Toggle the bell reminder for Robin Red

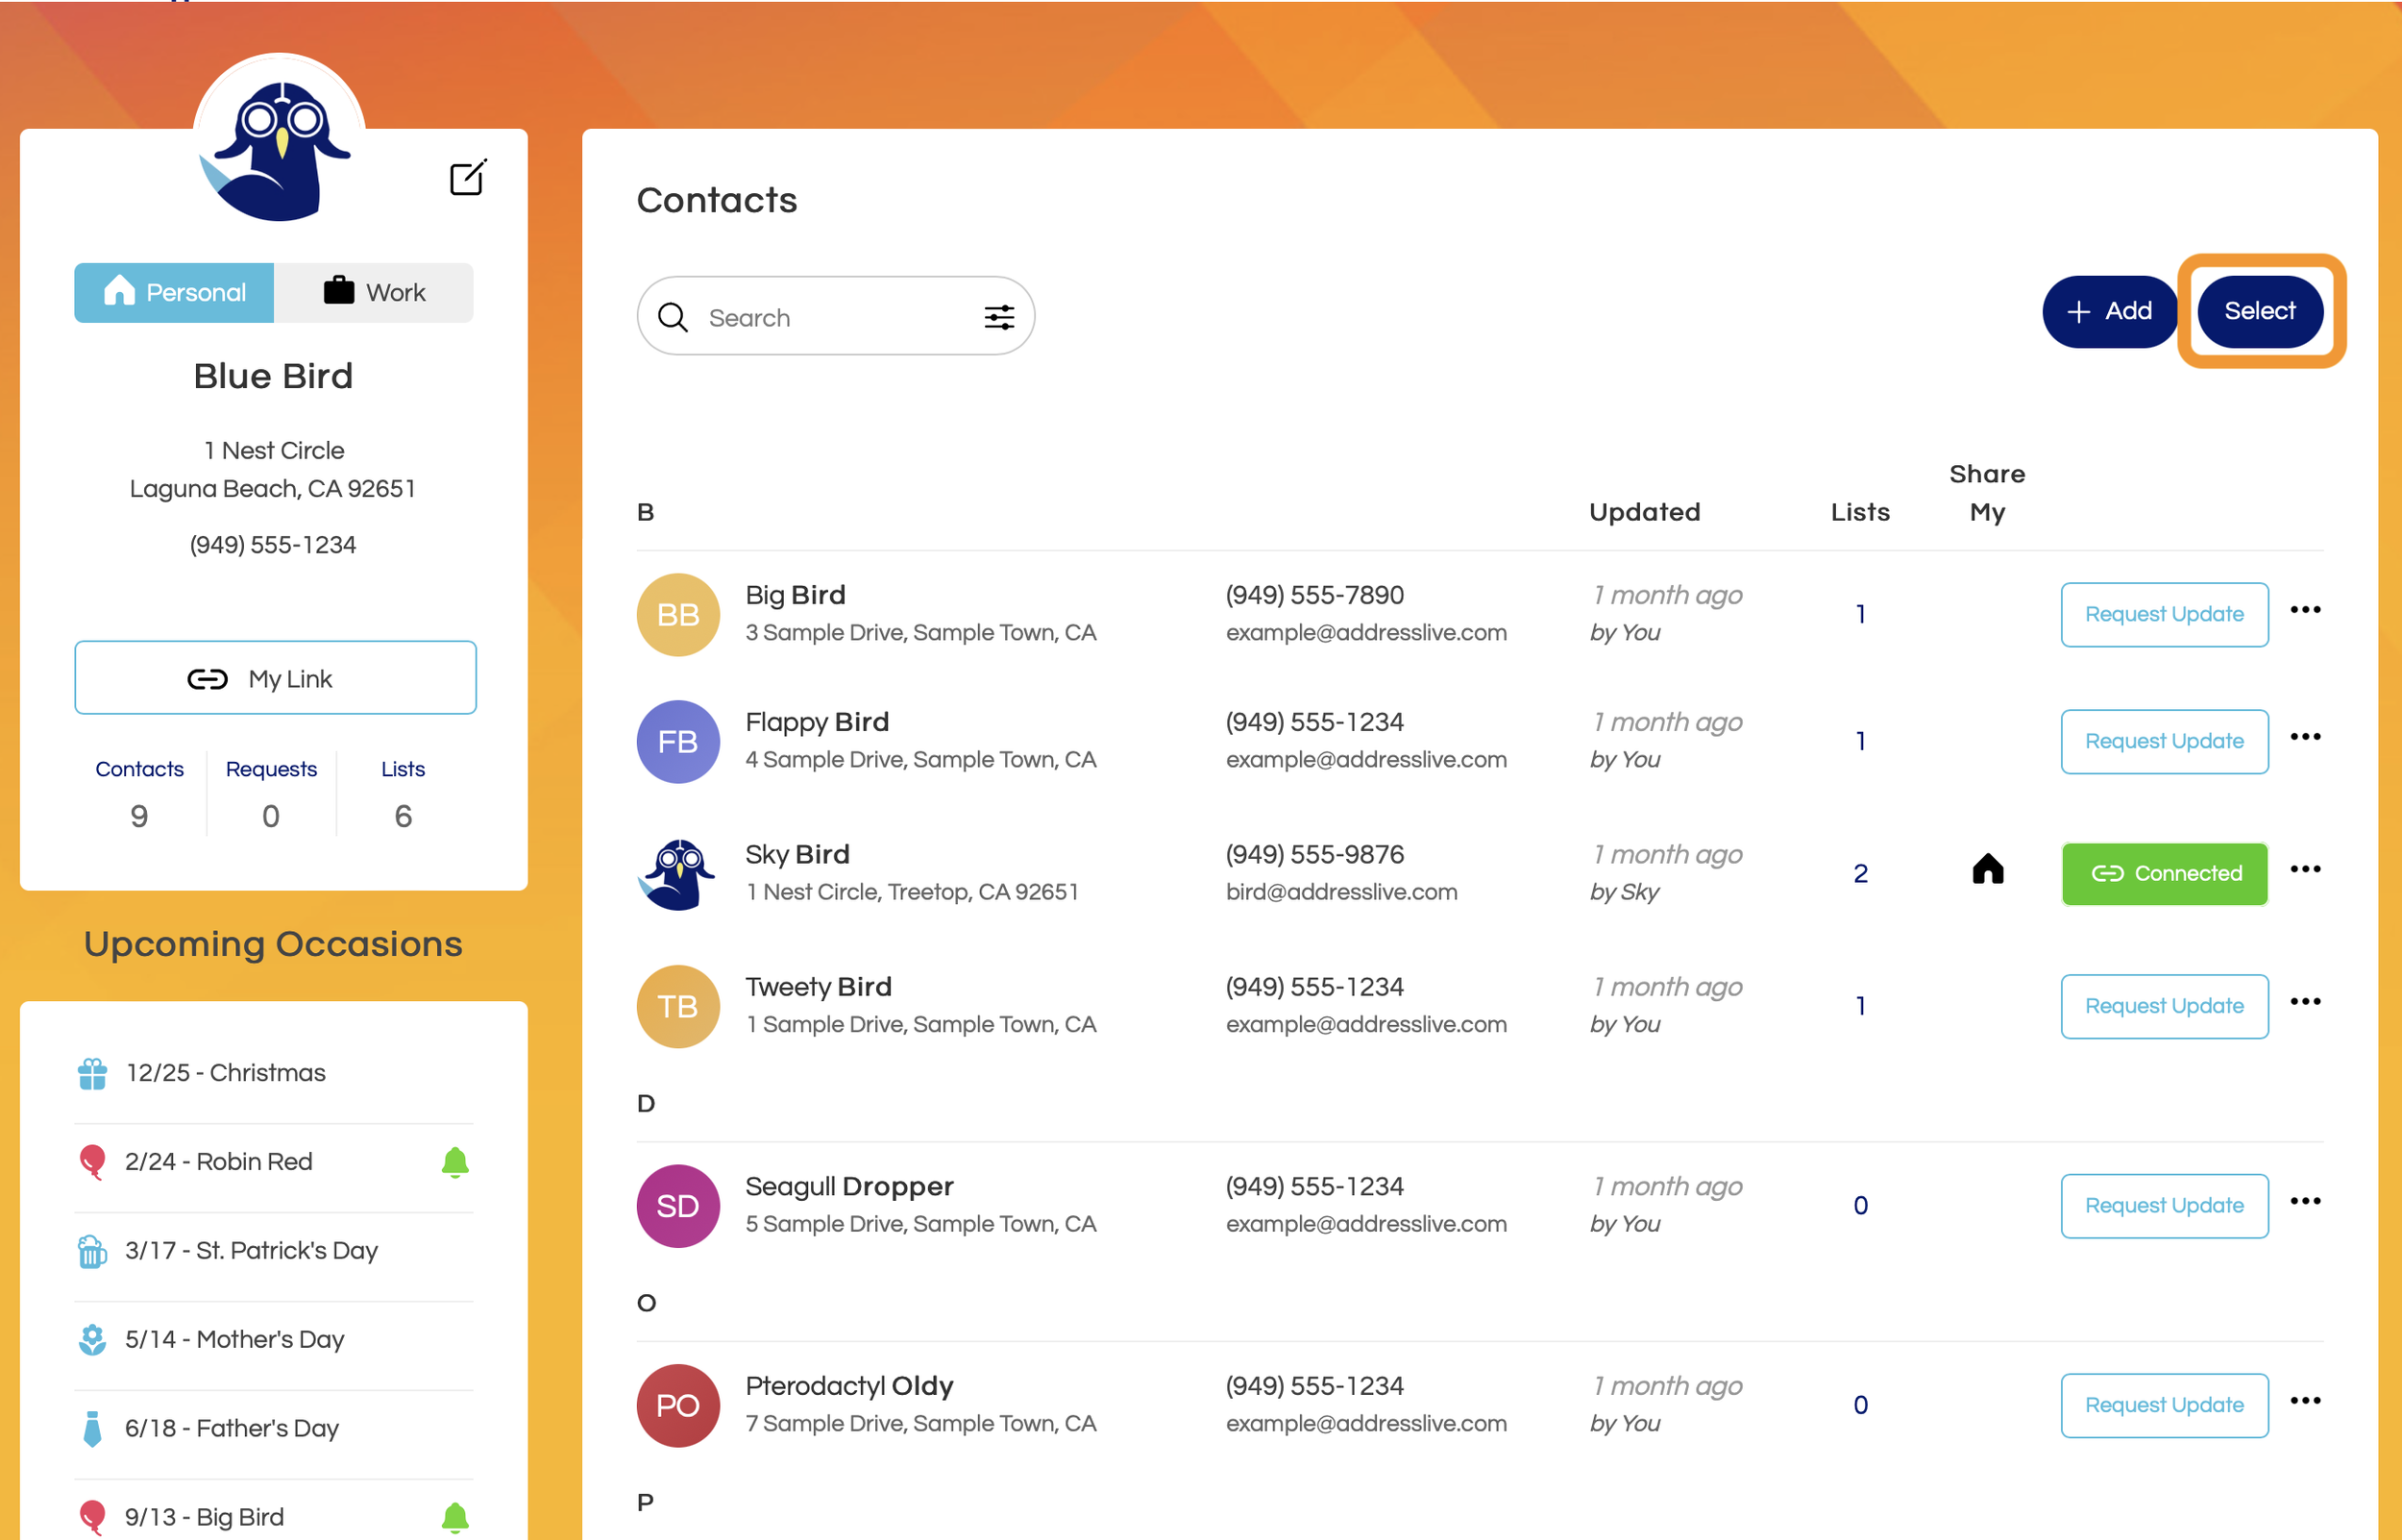pyautogui.click(x=455, y=1161)
